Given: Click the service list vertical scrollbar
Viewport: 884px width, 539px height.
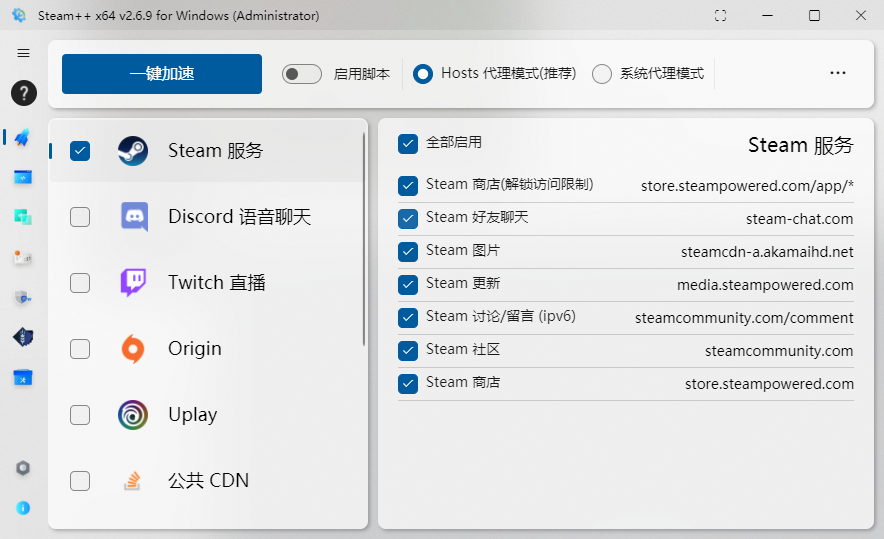Looking at the screenshot, I should pos(364,240).
